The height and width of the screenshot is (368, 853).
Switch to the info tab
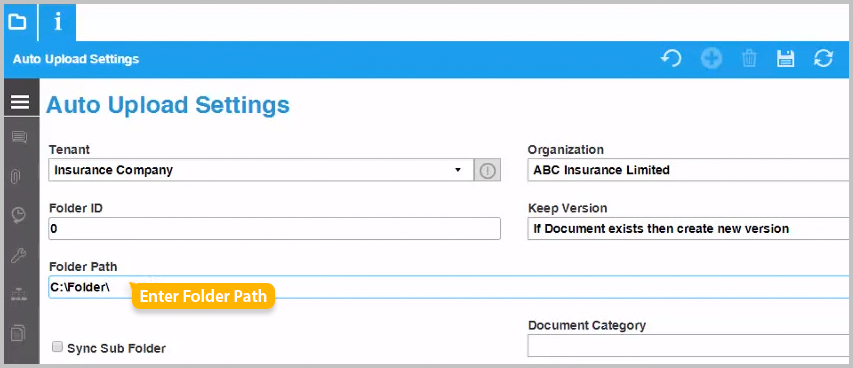pos(57,22)
